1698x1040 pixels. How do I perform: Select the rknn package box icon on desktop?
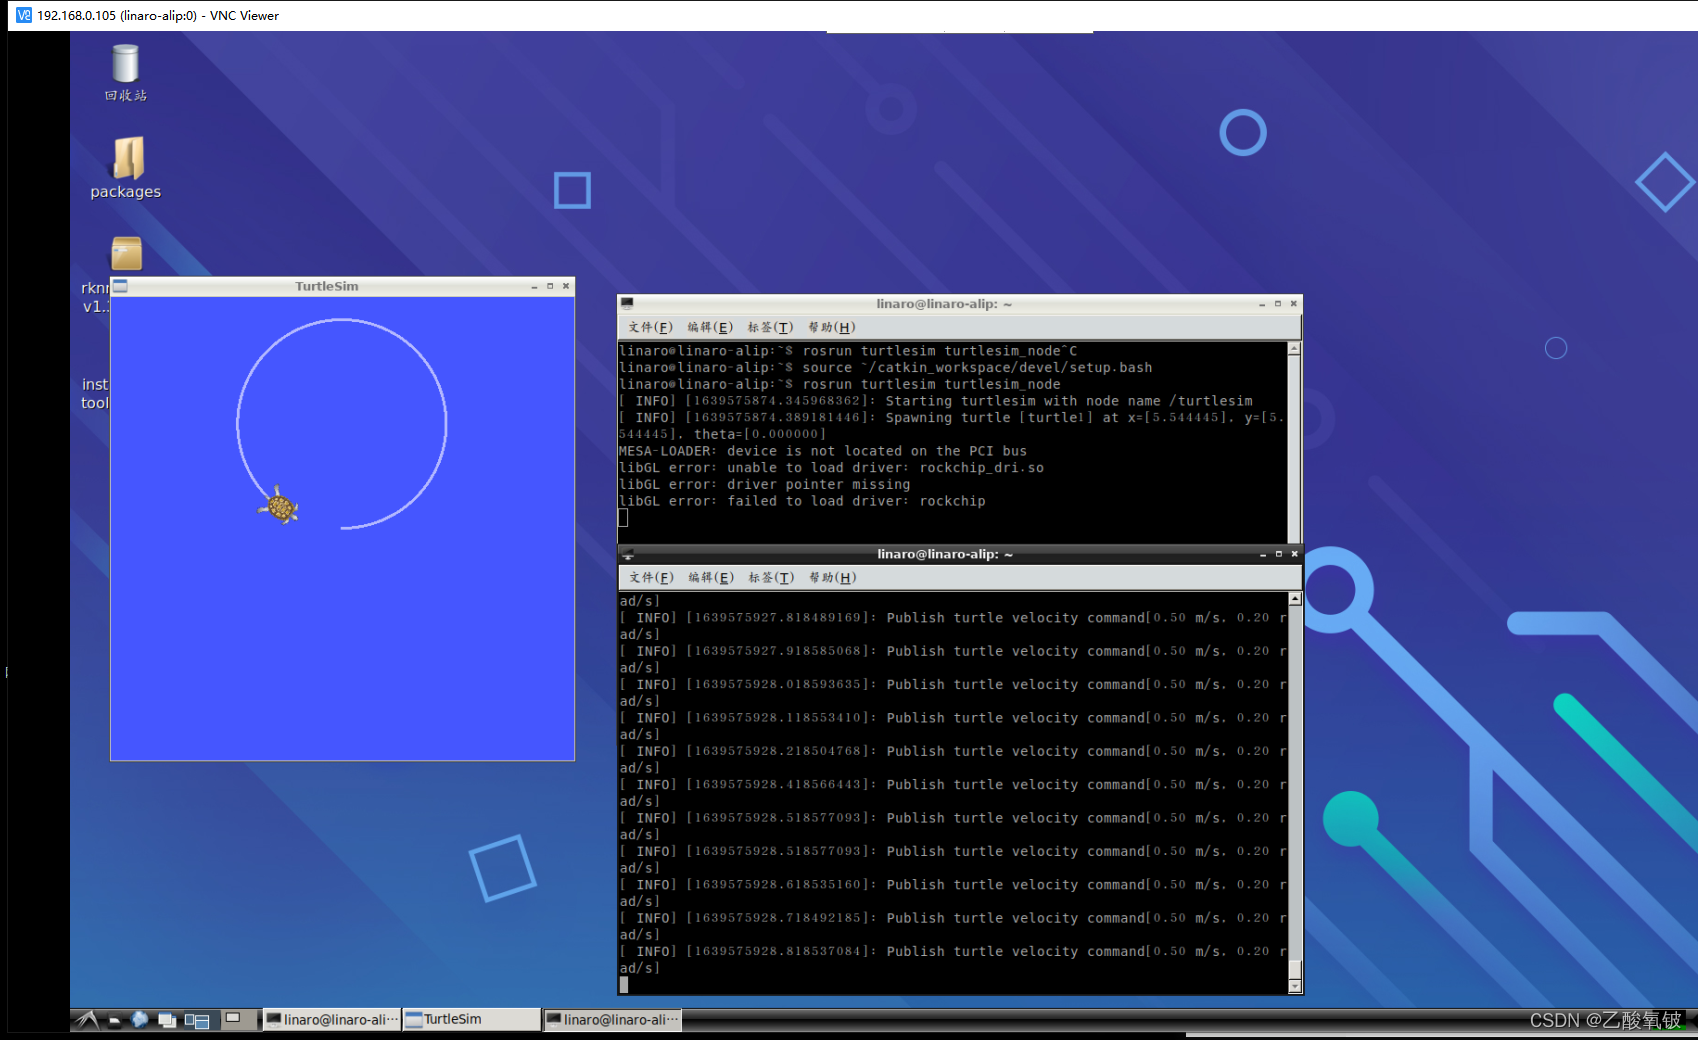126,254
